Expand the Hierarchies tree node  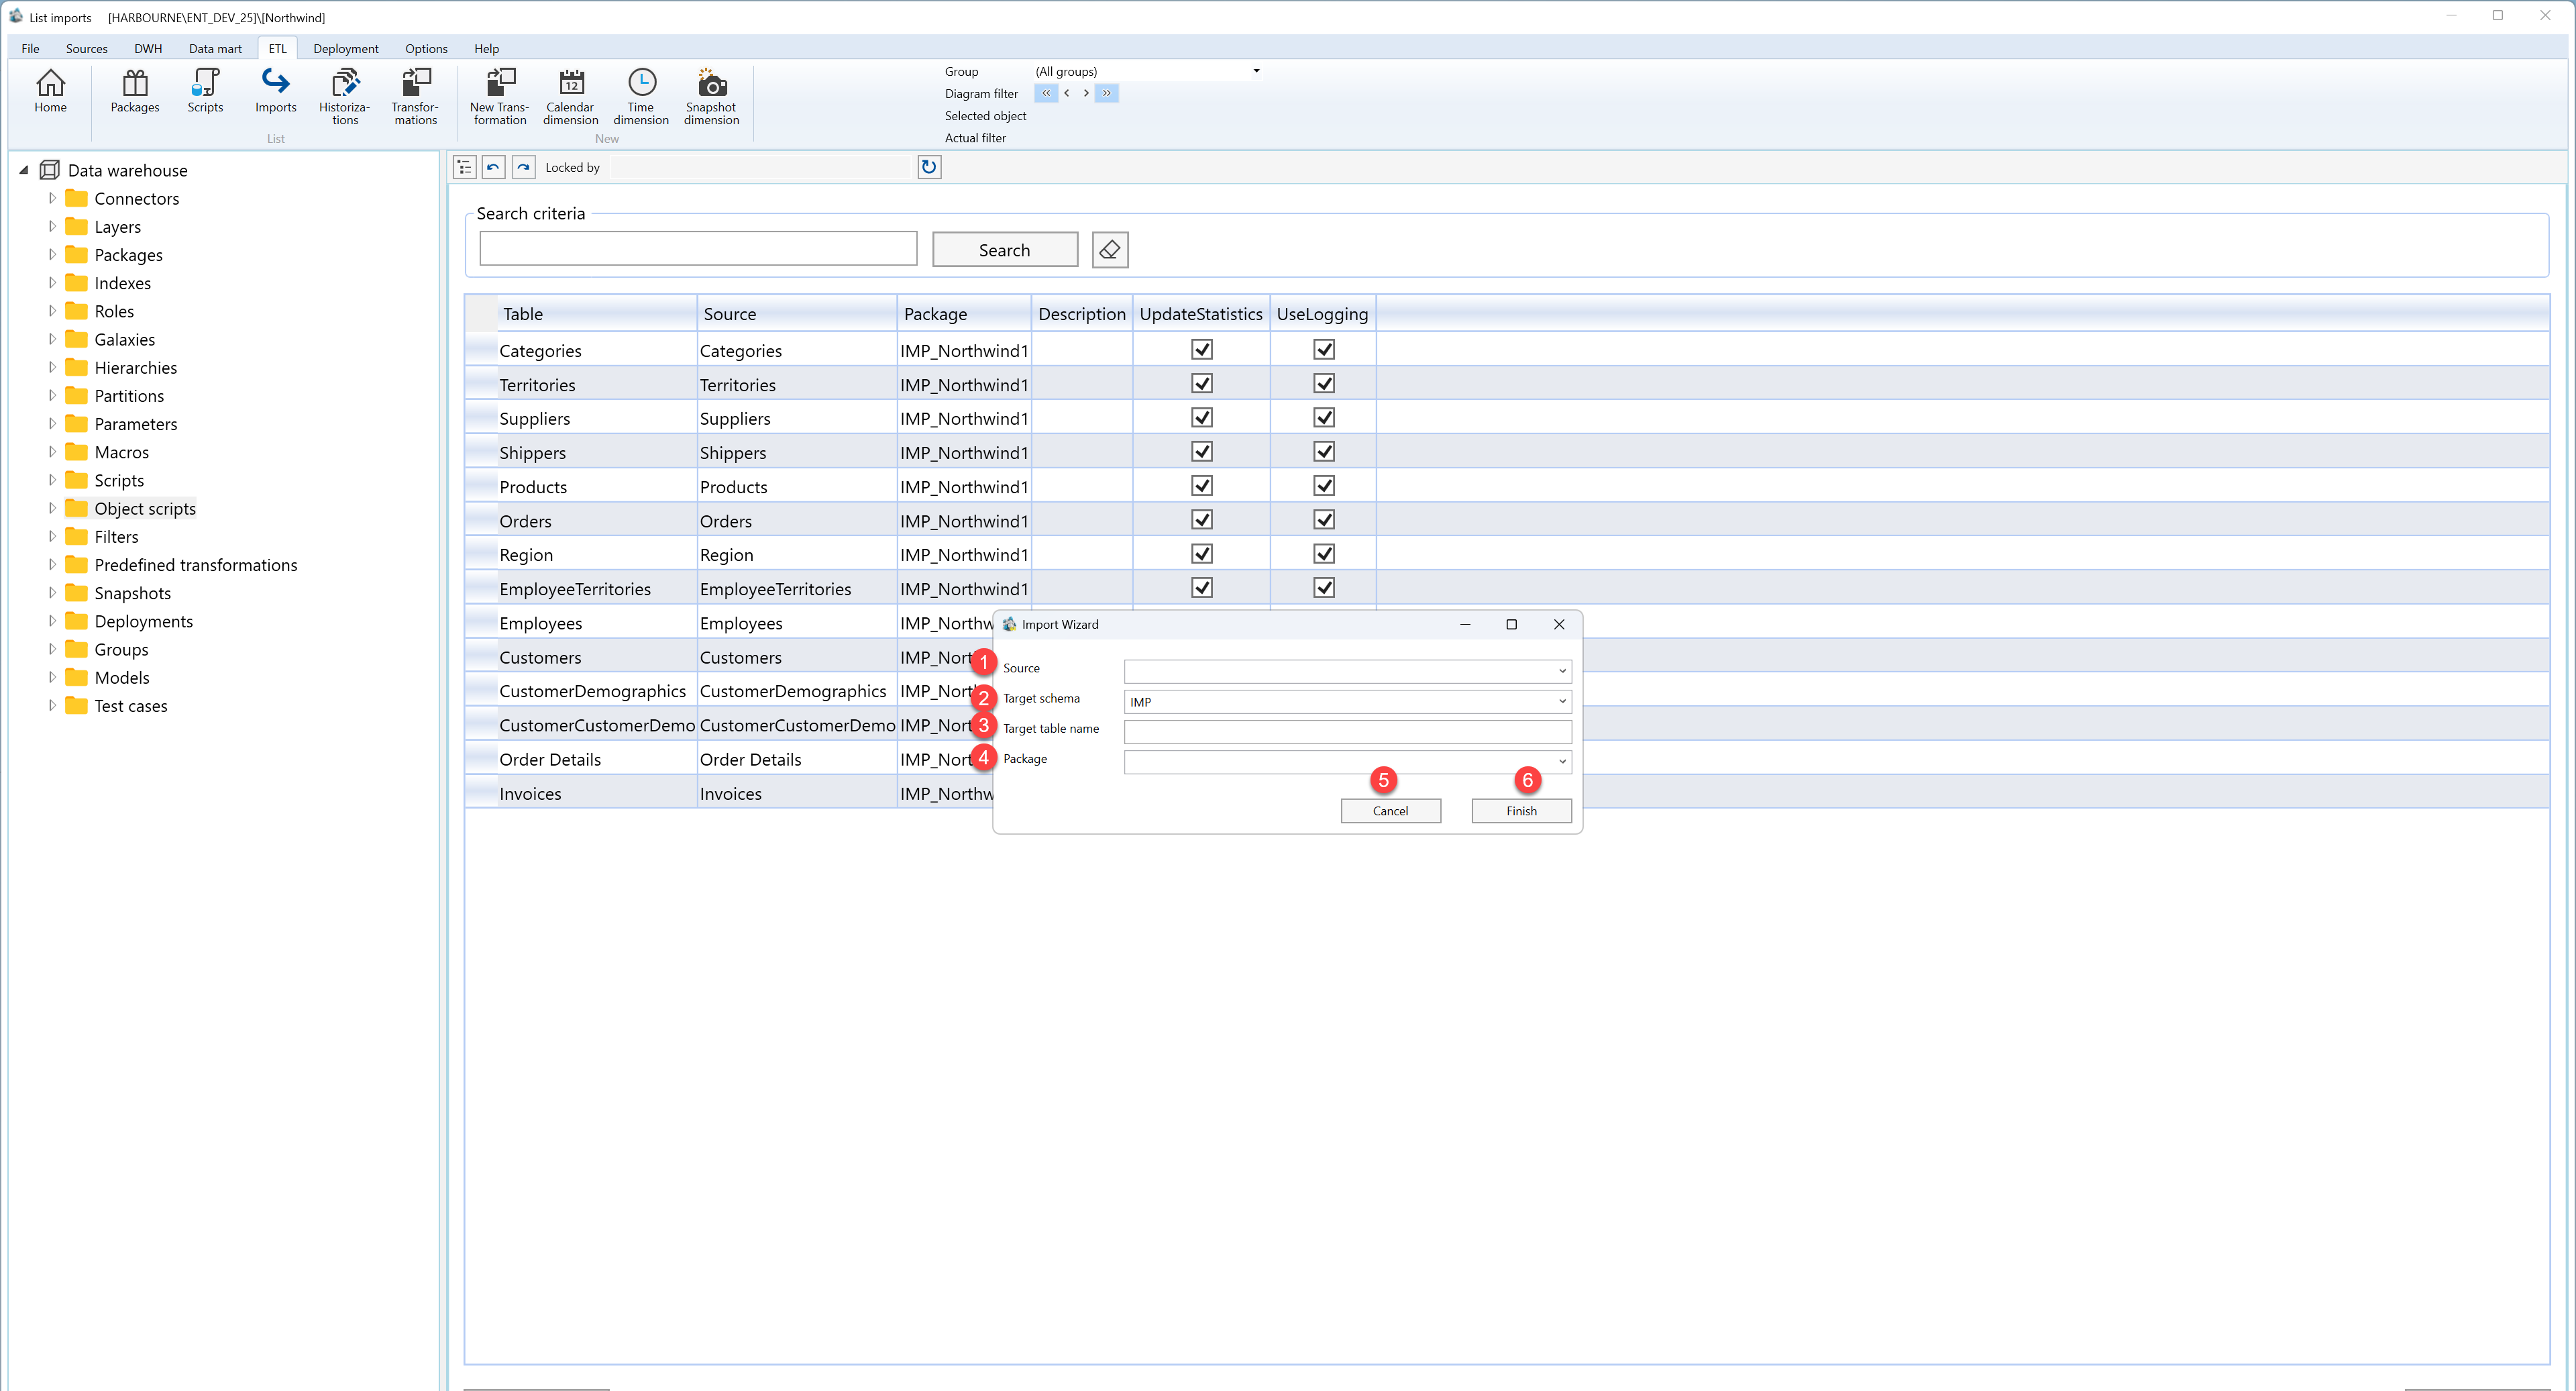tap(52, 367)
